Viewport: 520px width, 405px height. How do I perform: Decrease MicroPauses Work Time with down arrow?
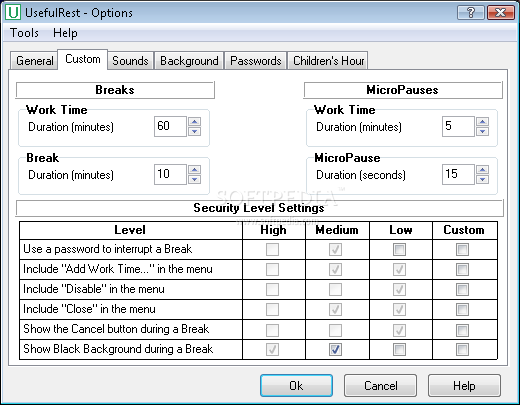483,131
